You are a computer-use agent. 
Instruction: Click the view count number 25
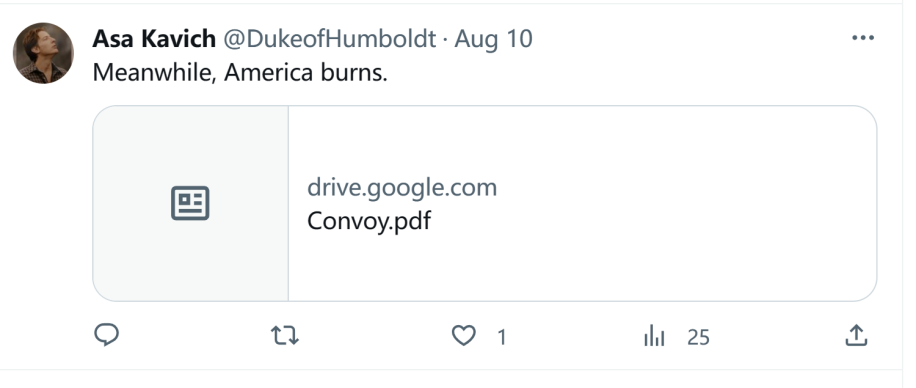pyautogui.click(x=698, y=337)
